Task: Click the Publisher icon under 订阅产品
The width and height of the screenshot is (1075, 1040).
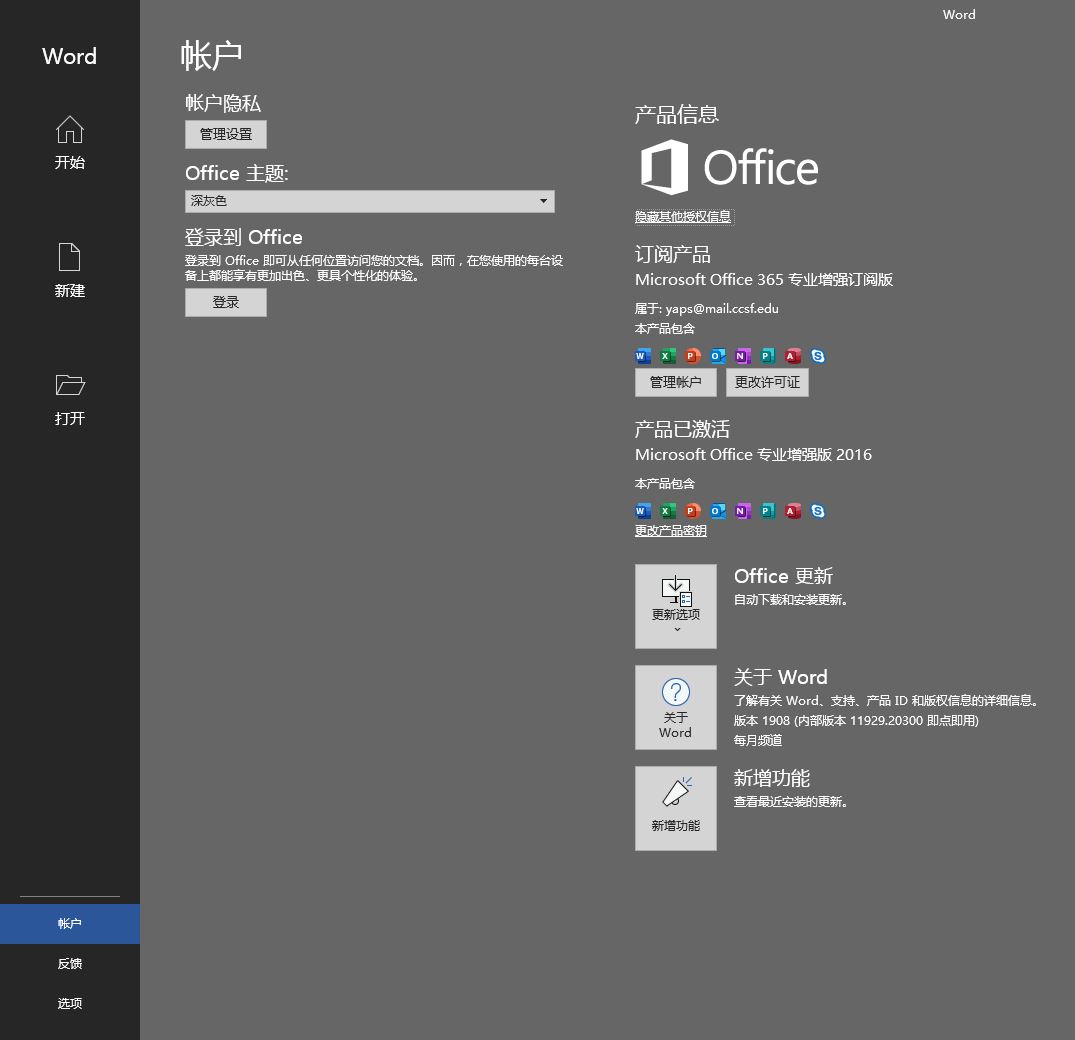Action: tap(768, 356)
